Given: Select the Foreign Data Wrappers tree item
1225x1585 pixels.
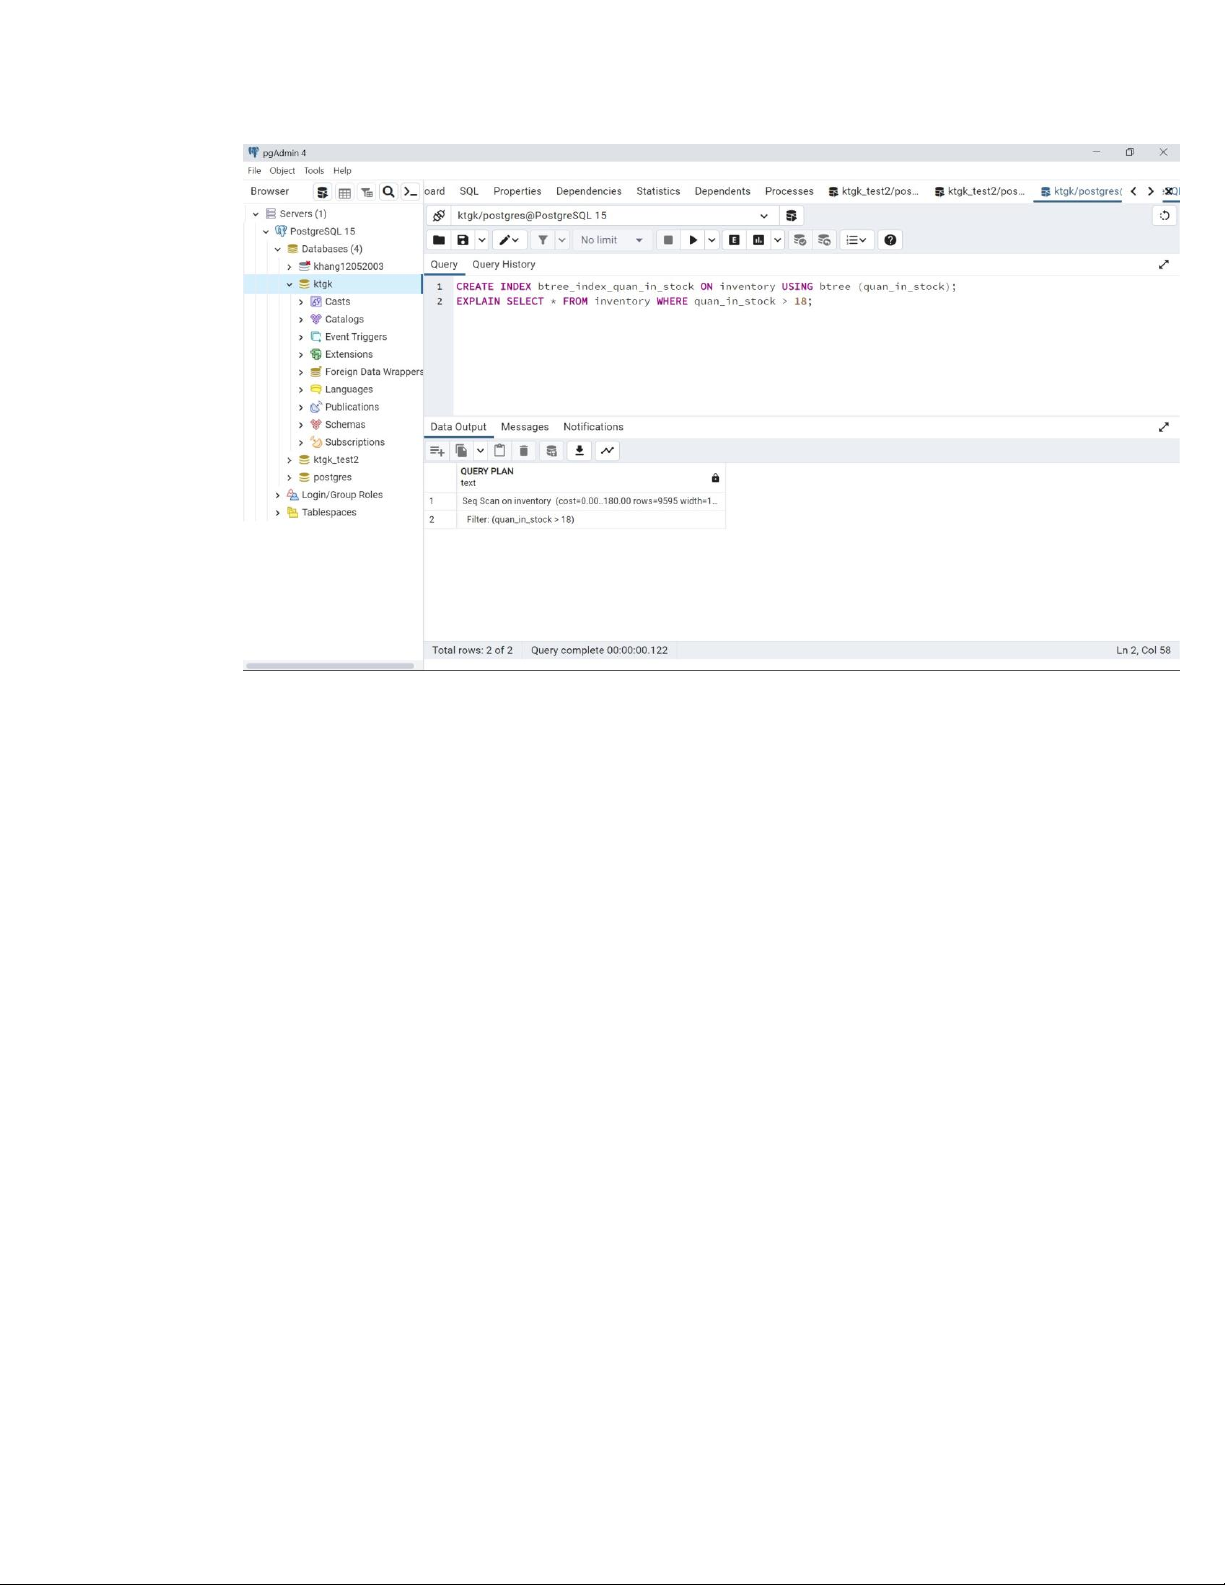Looking at the screenshot, I should click(x=373, y=372).
